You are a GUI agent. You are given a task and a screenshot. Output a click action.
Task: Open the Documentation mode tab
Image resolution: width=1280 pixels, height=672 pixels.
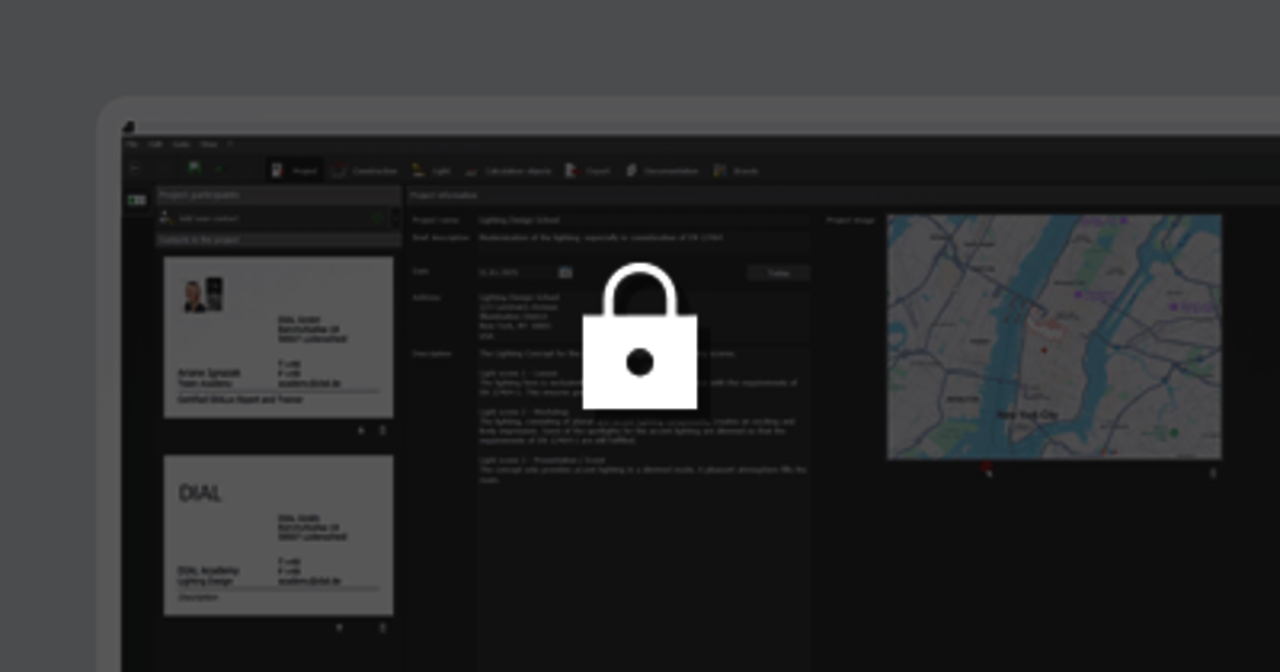662,171
